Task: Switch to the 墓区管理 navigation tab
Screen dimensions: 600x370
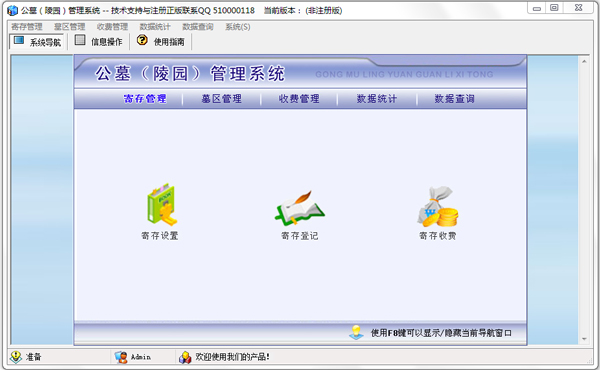Action: [222, 99]
